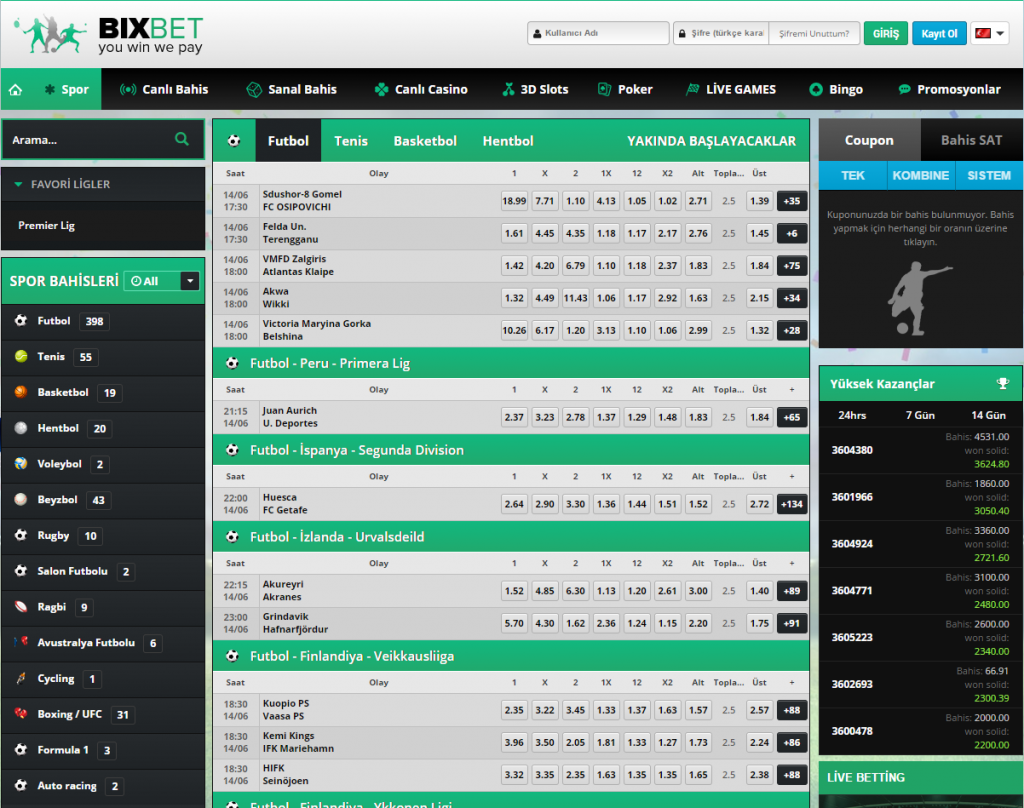1024x808 pixels.
Task: Click the Tenis ball icon in sidebar
Action: [x=21, y=356]
